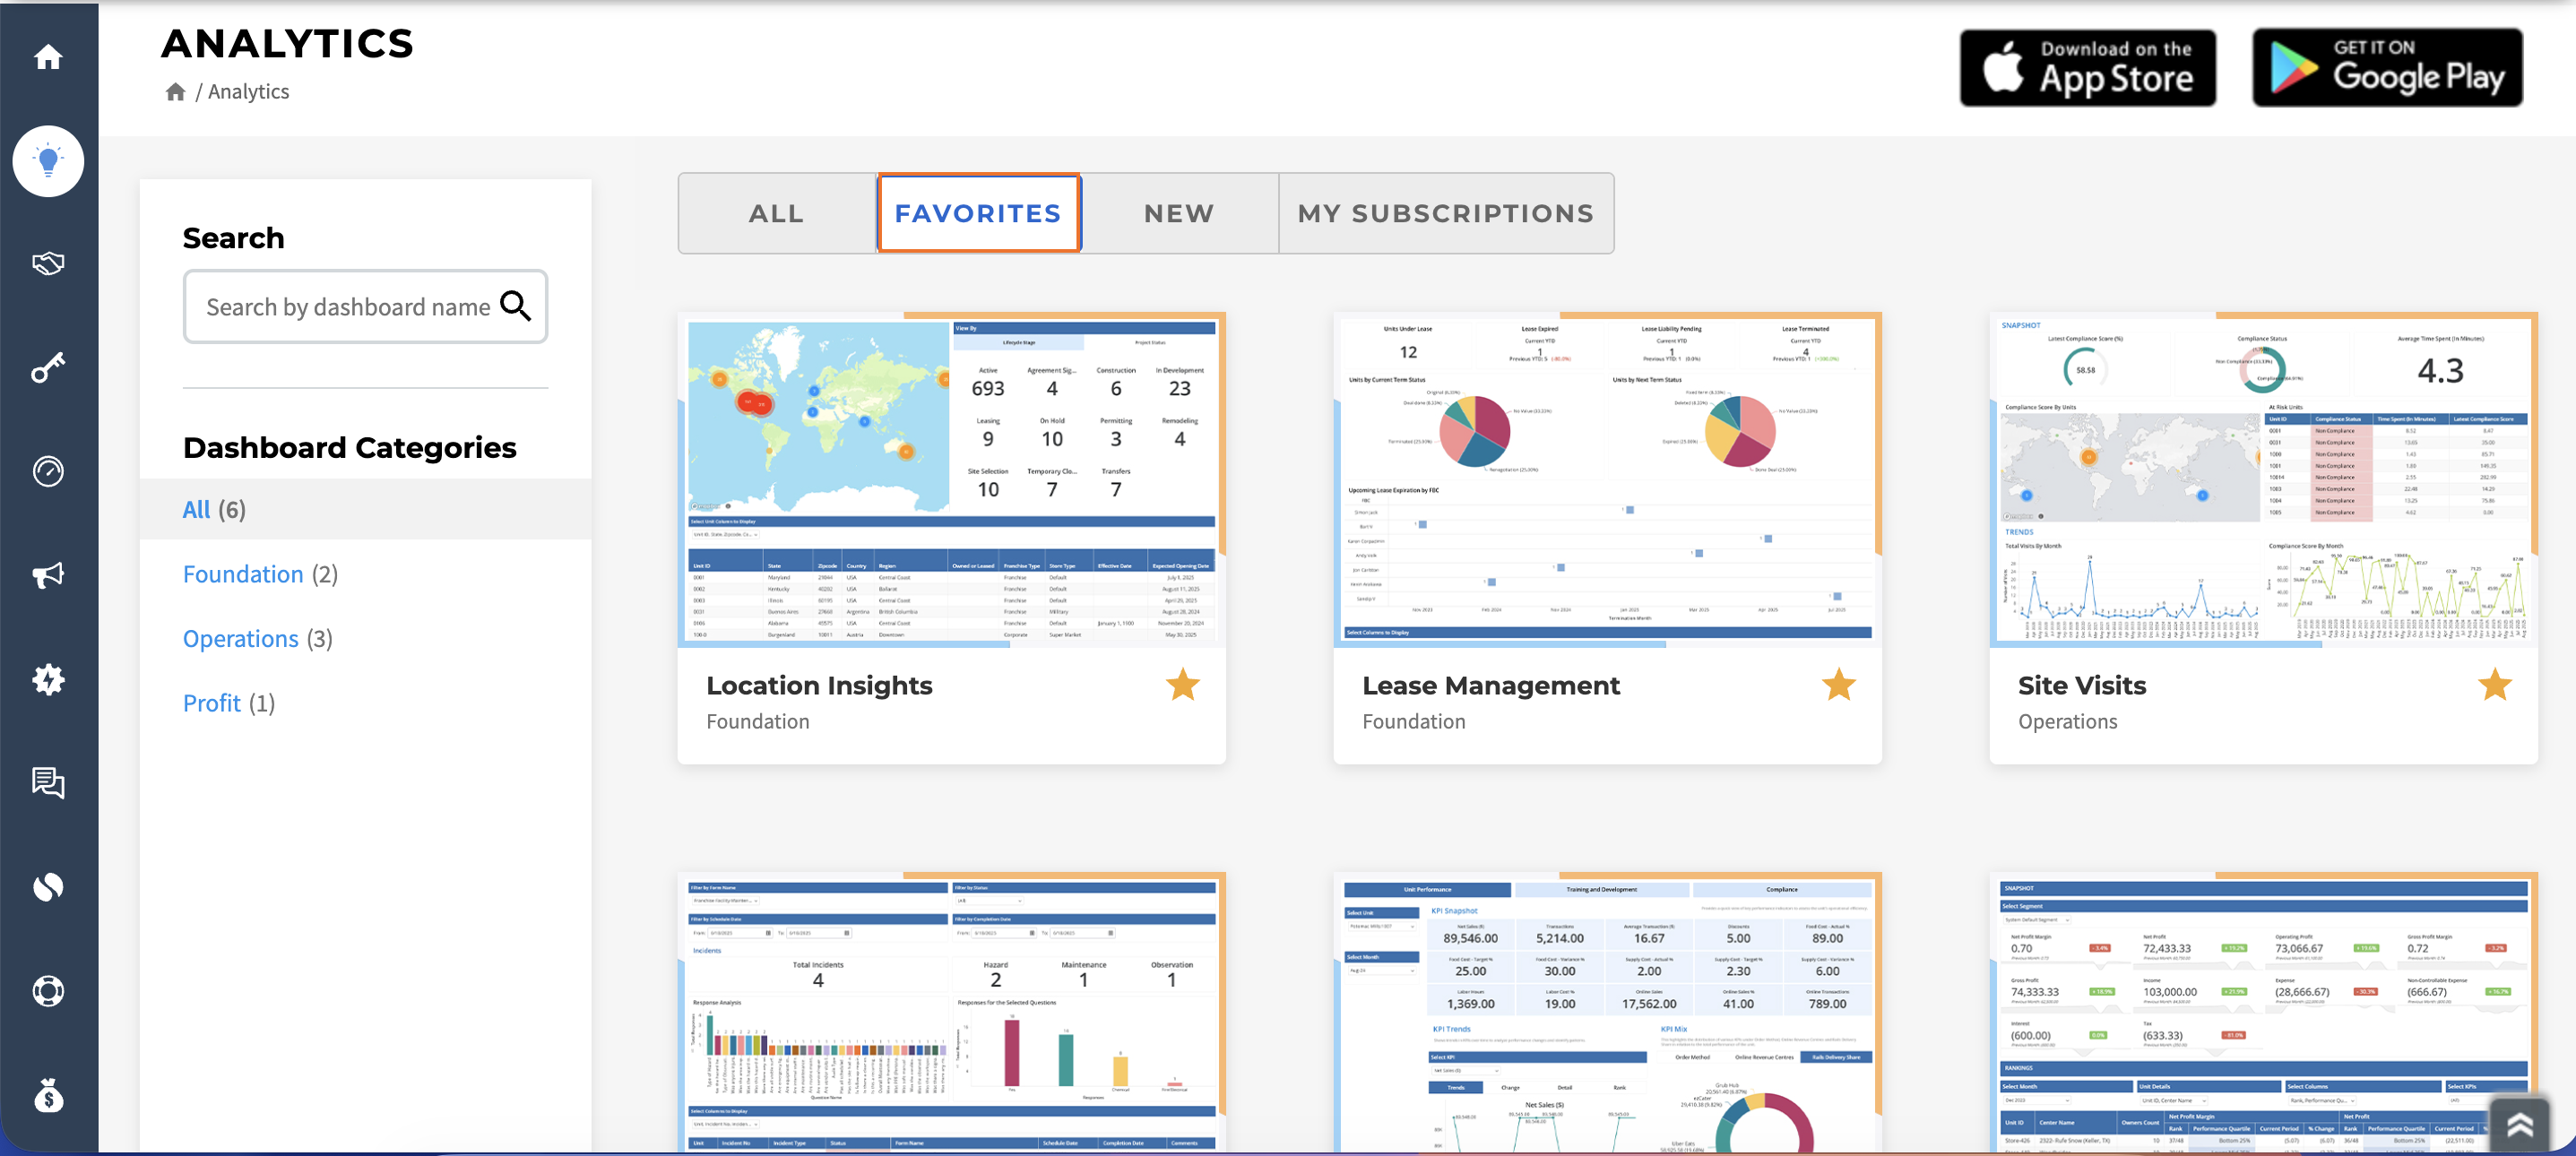The height and width of the screenshot is (1156, 2576).
Task: Switch to the ALL tab
Action: point(777,213)
